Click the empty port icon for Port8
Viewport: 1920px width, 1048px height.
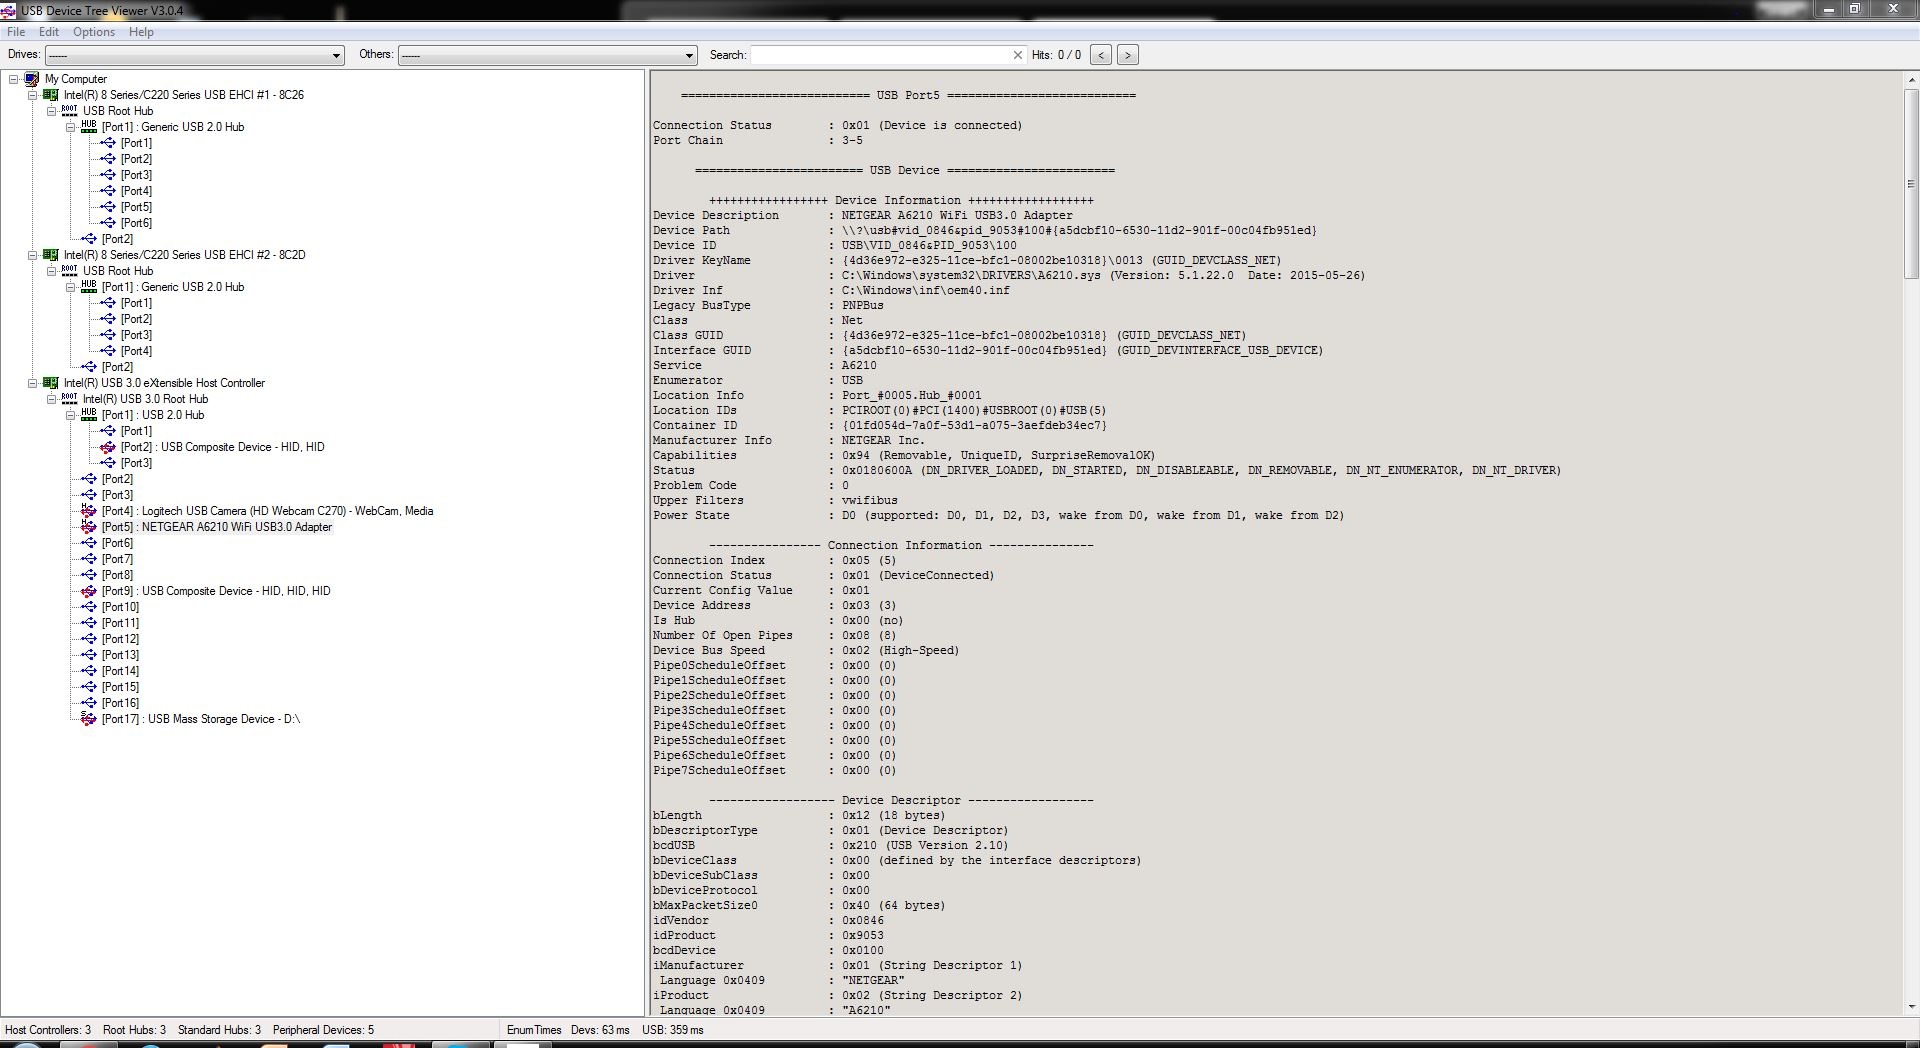click(x=89, y=575)
